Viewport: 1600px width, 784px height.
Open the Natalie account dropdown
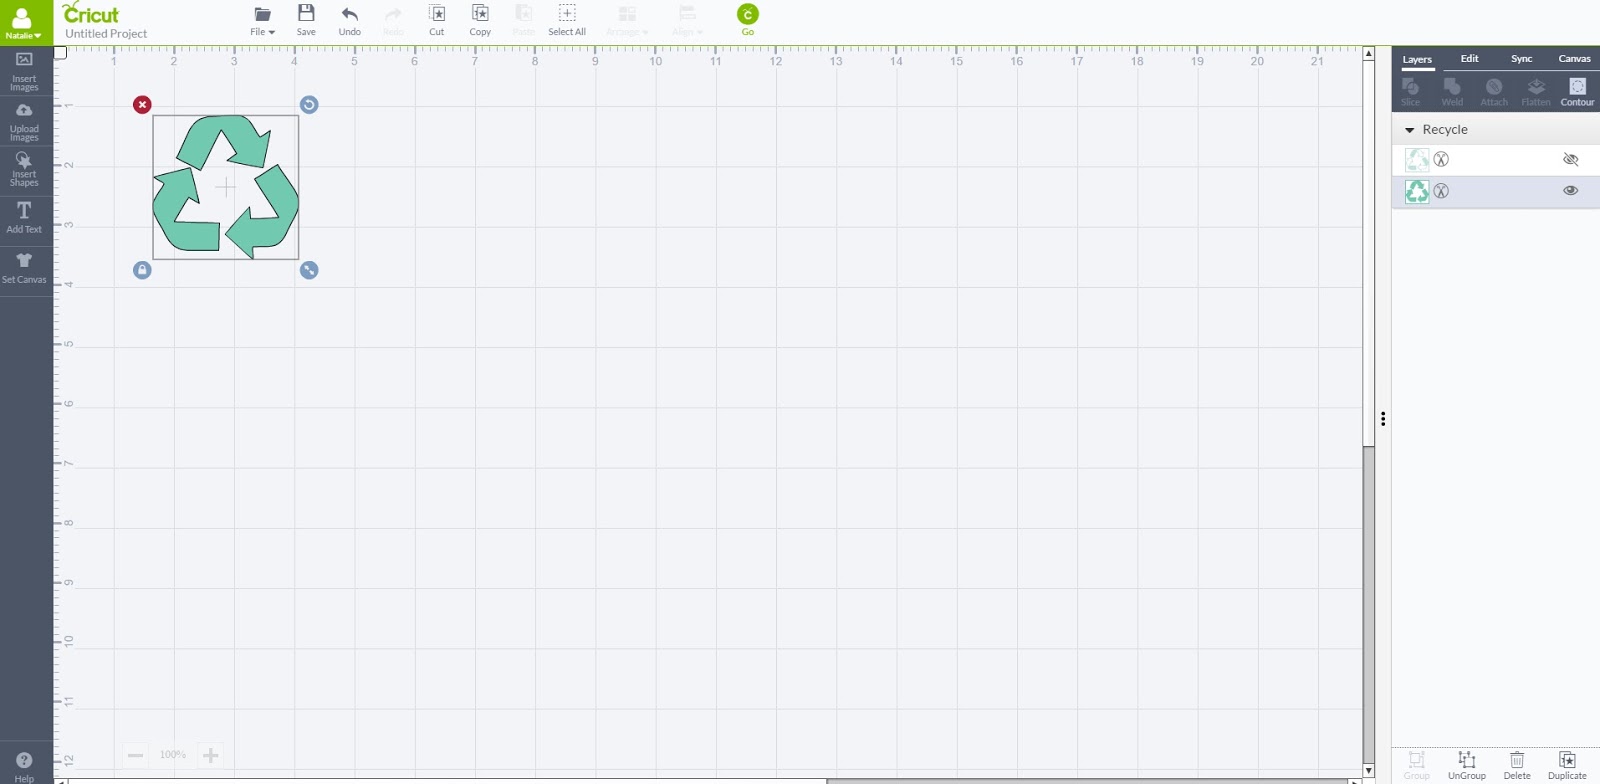[x=25, y=22]
